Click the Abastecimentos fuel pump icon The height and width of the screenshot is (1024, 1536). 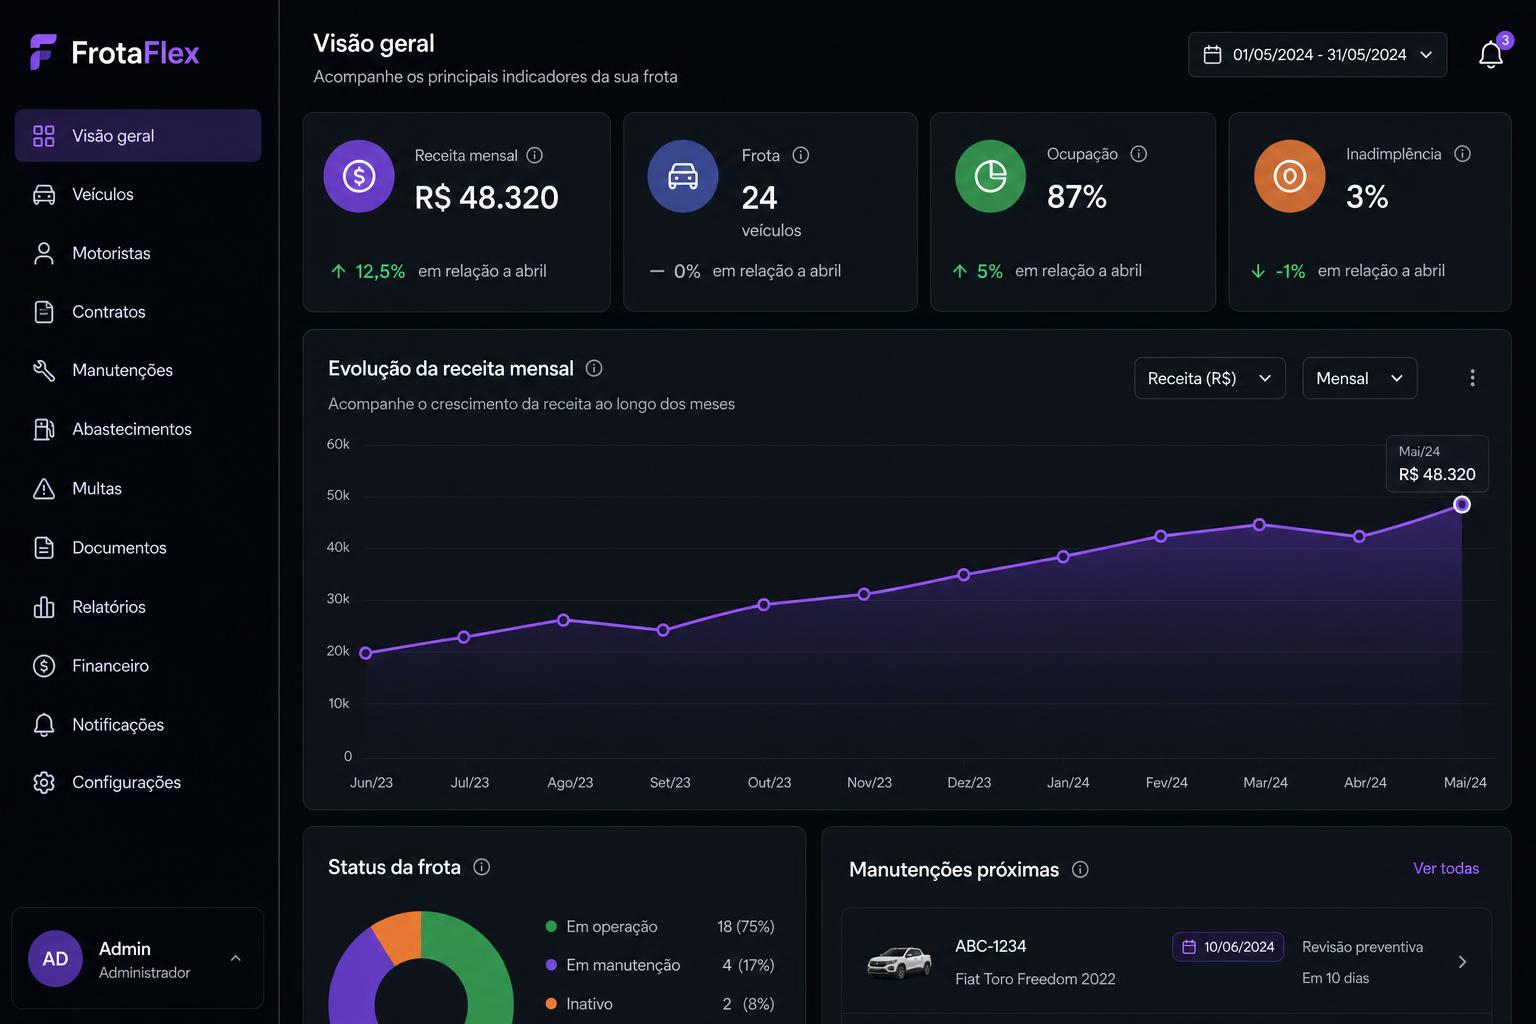[x=44, y=429]
